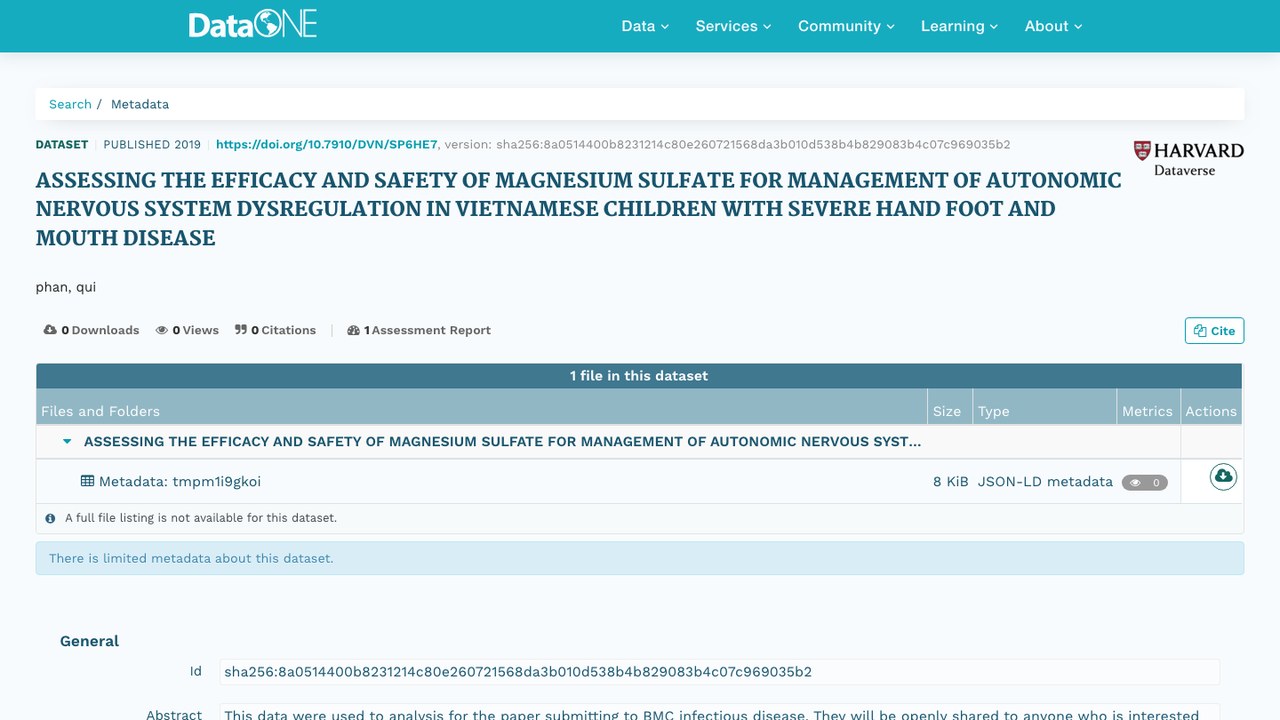Click the 8 KiB file size

point(950,482)
